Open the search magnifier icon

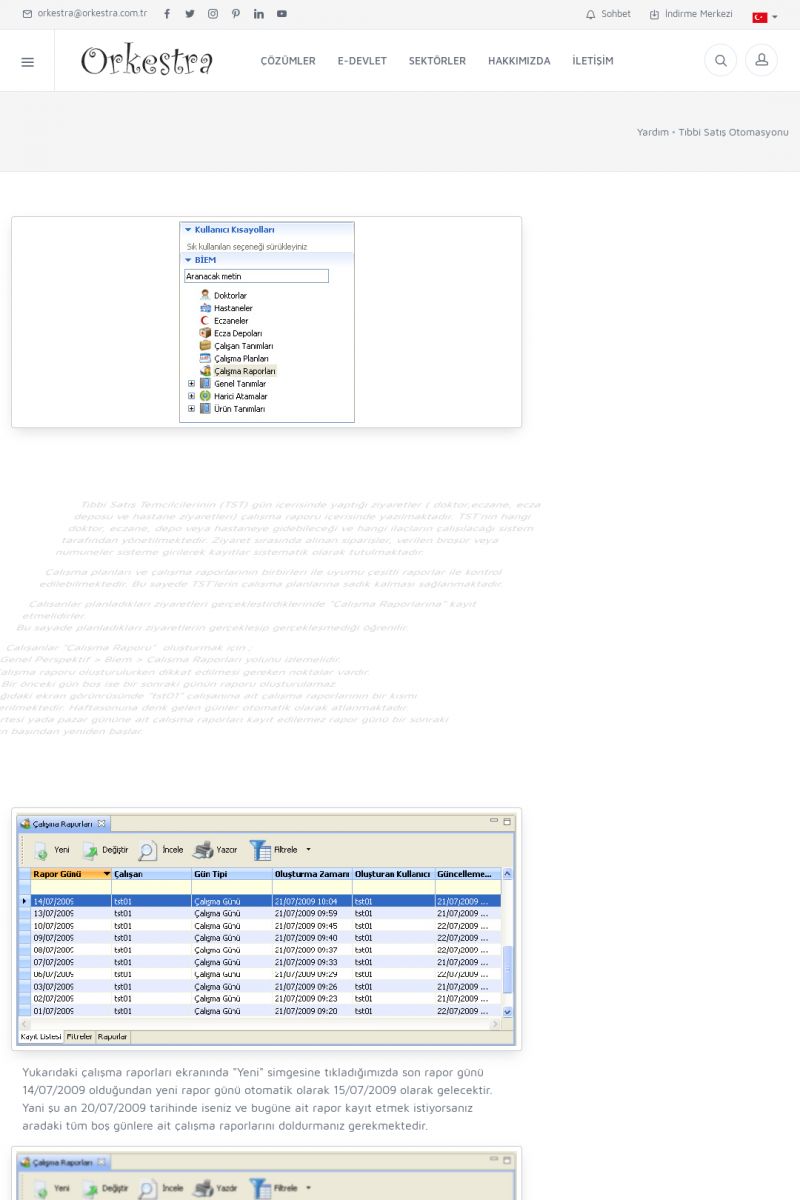pyautogui.click(x=720, y=61)
